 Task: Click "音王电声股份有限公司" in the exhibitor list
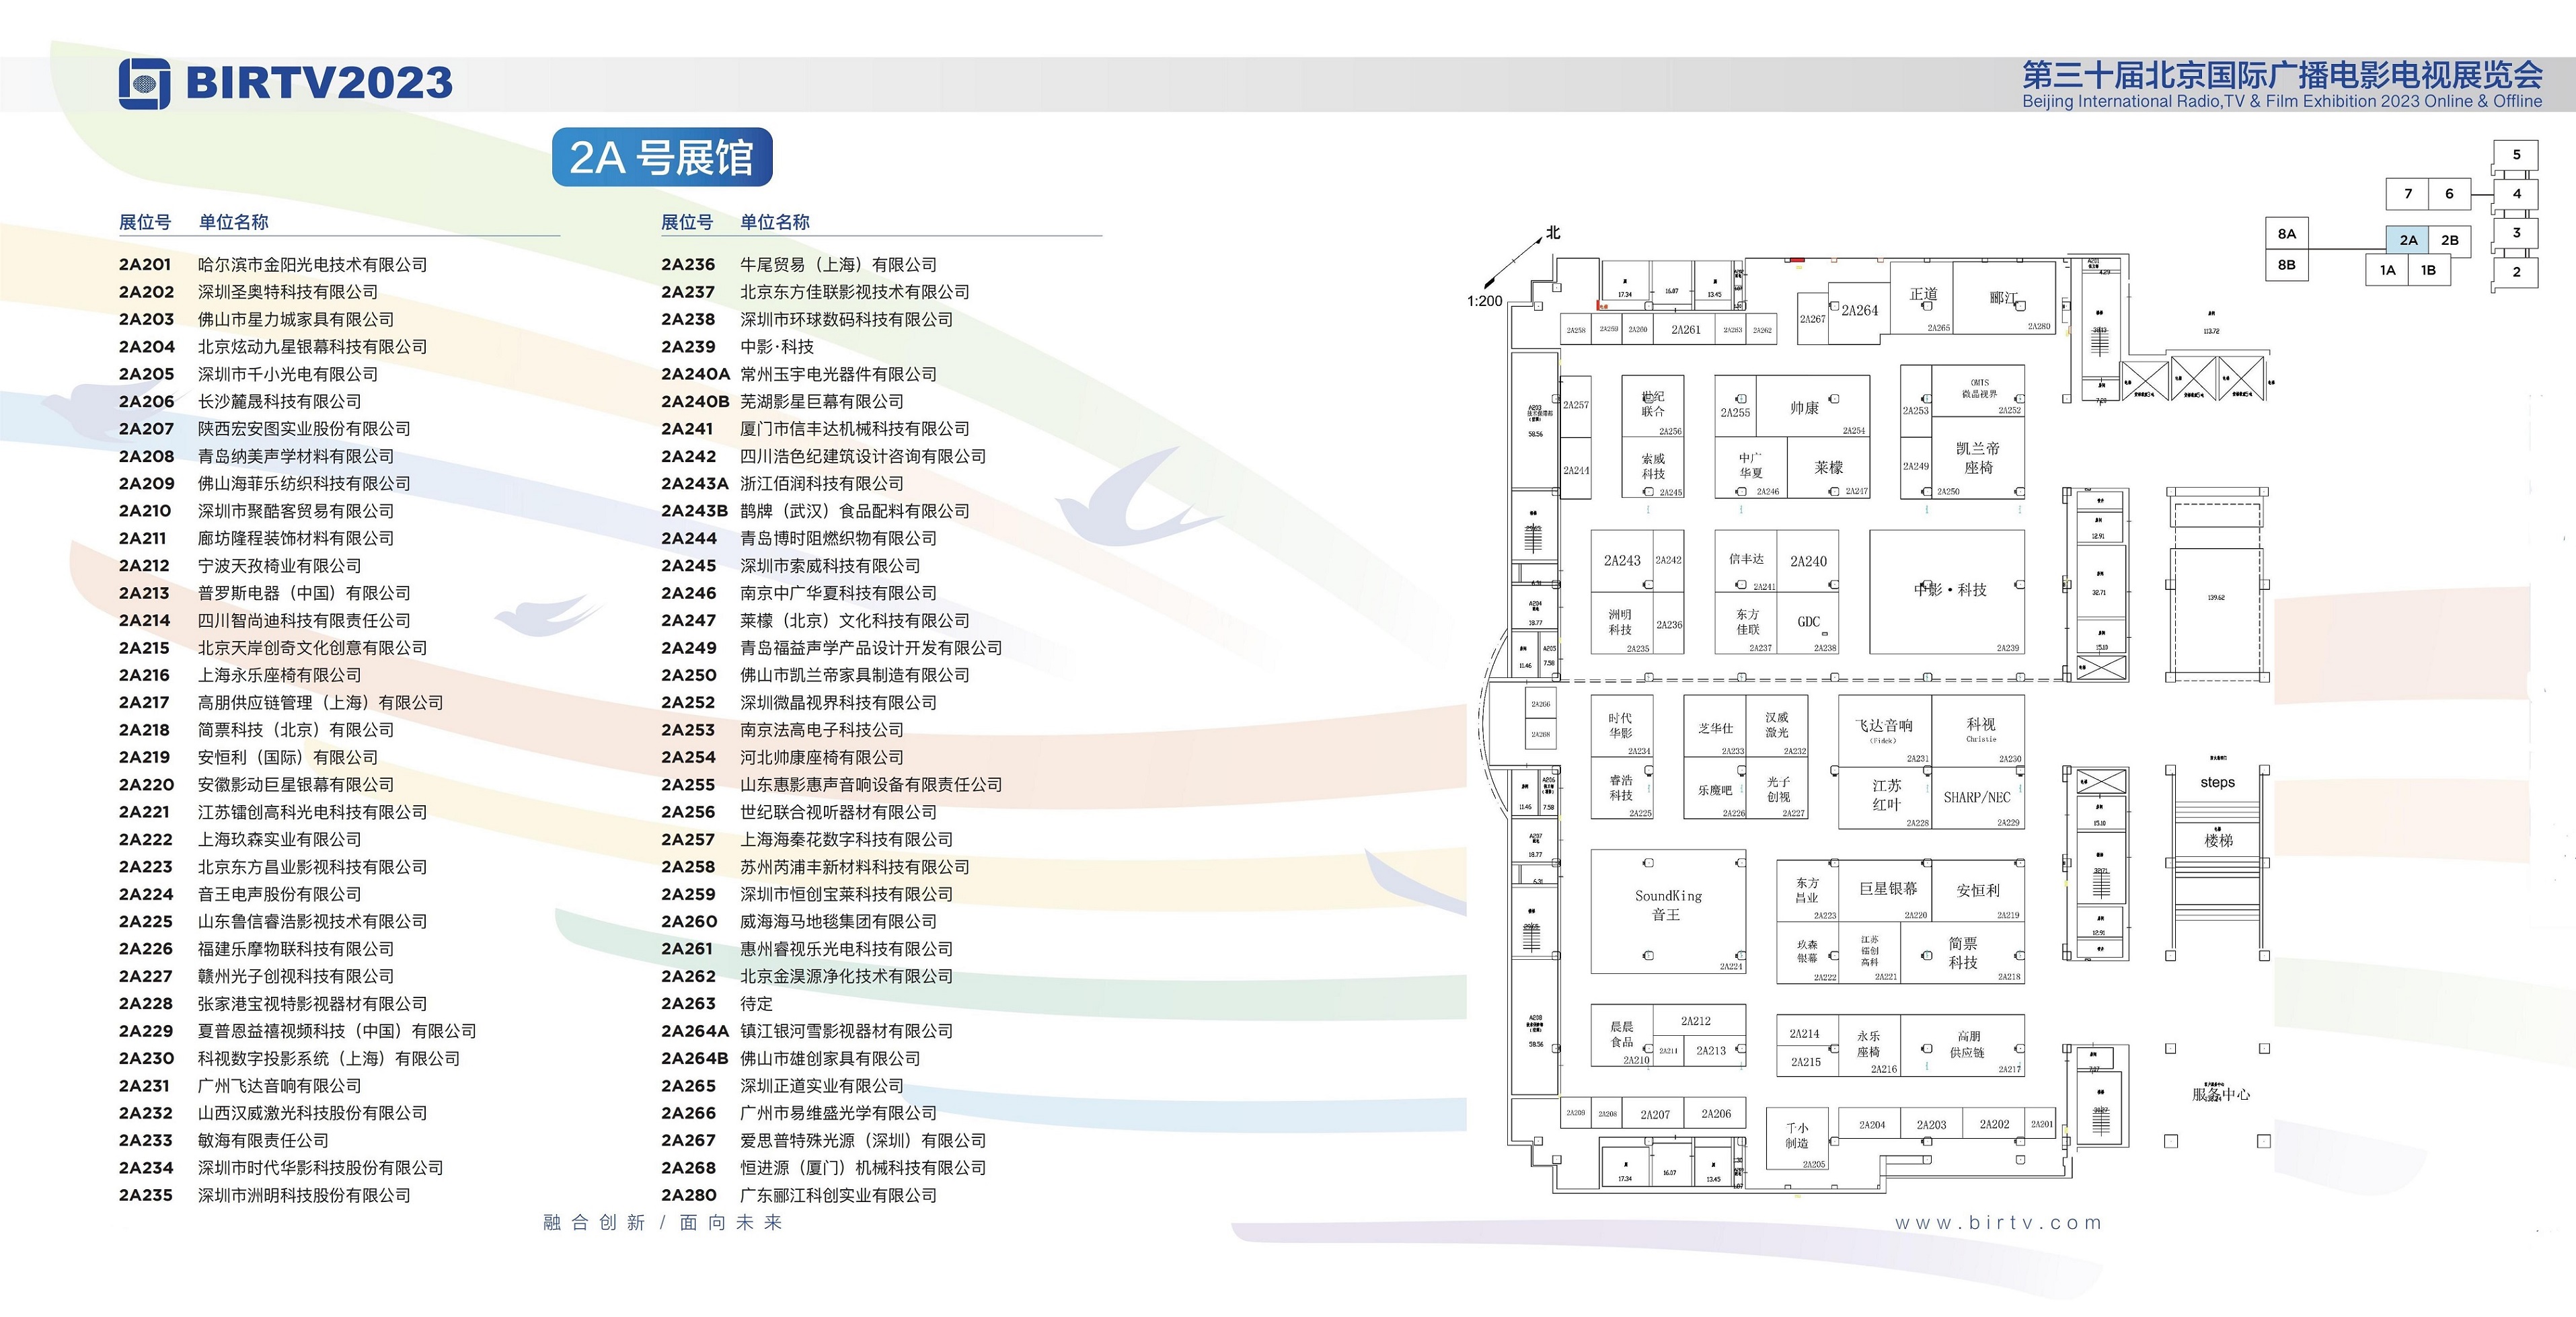click(279, 894)
